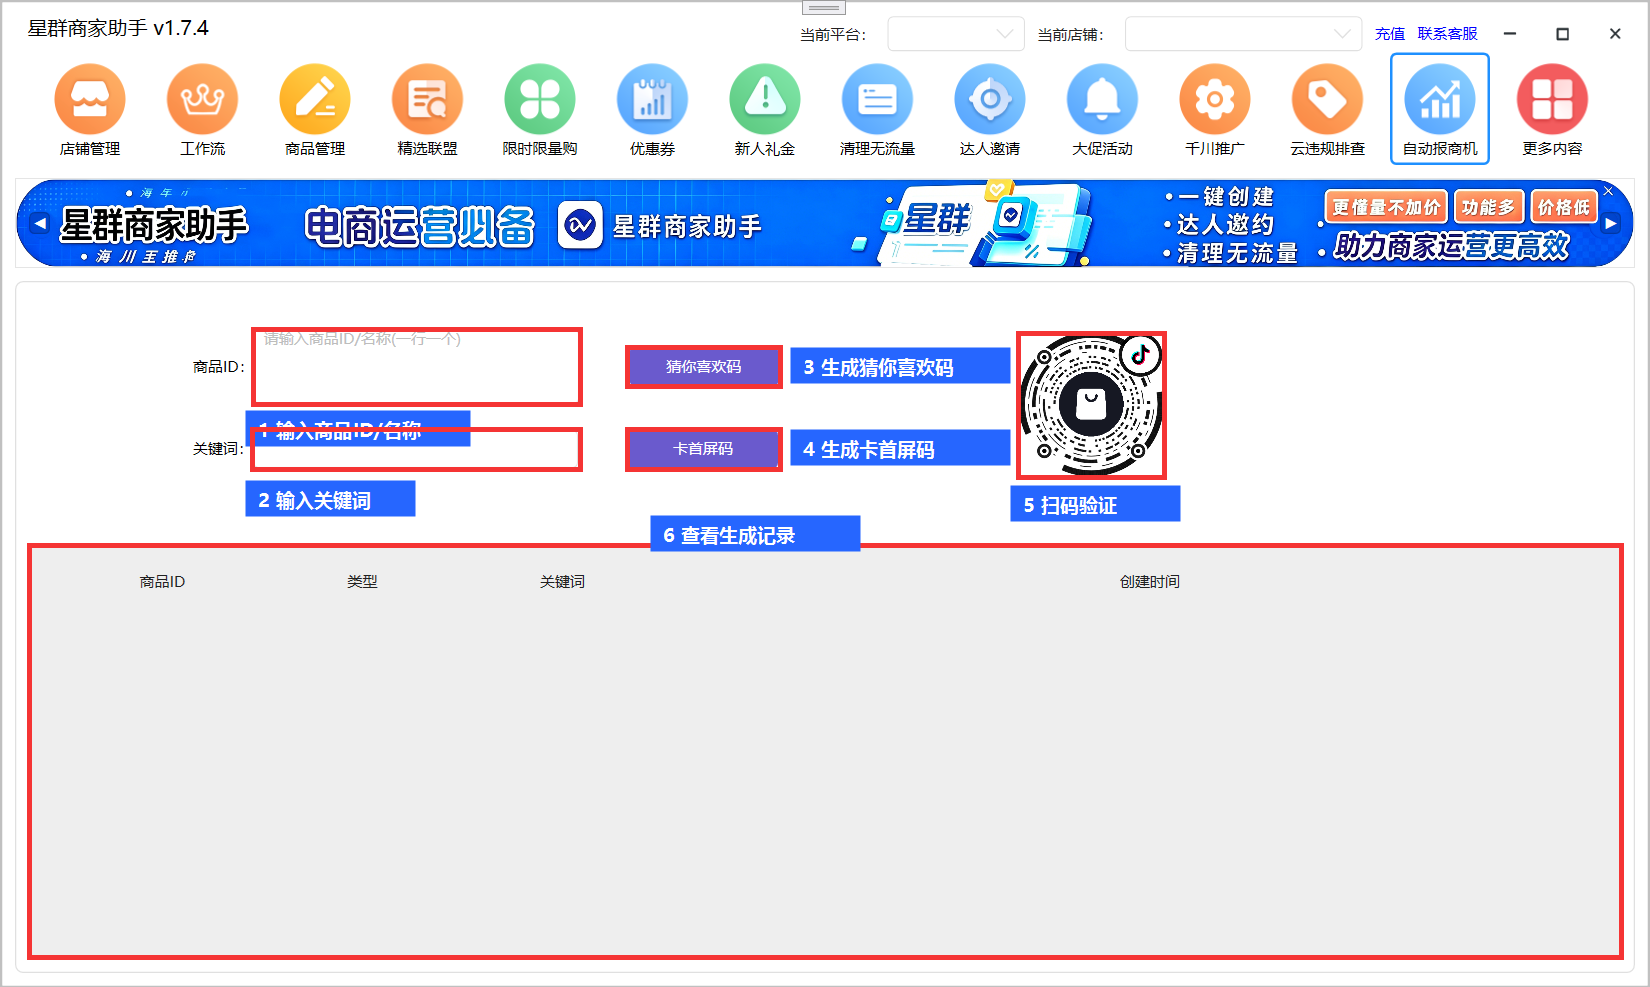Open the 联系客服 customer service link
This screenshot has width=1650, height=987.
[1447, 34]
